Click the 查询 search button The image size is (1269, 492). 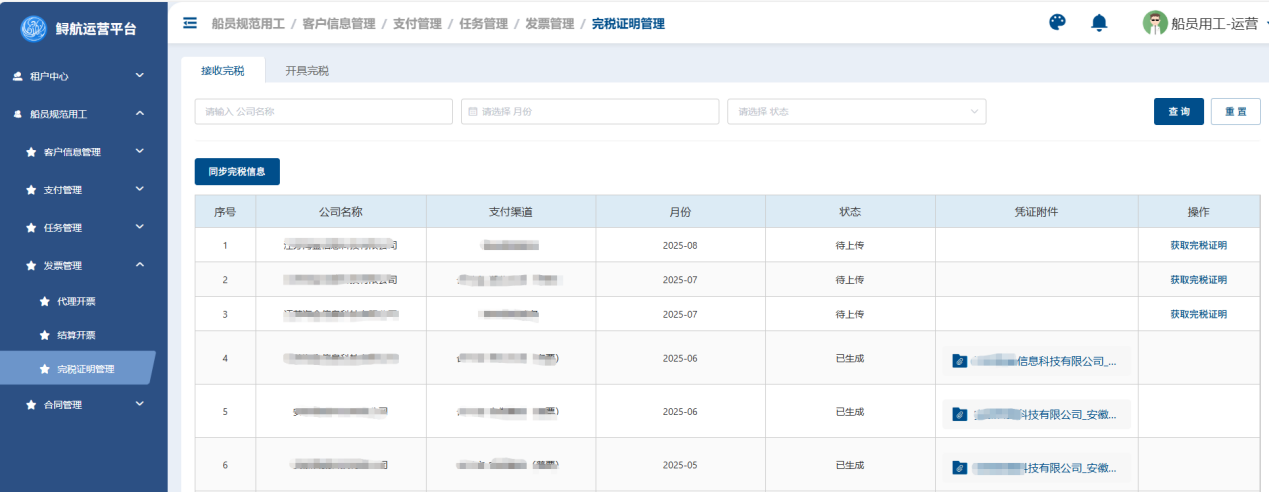tap(1178, 112)
